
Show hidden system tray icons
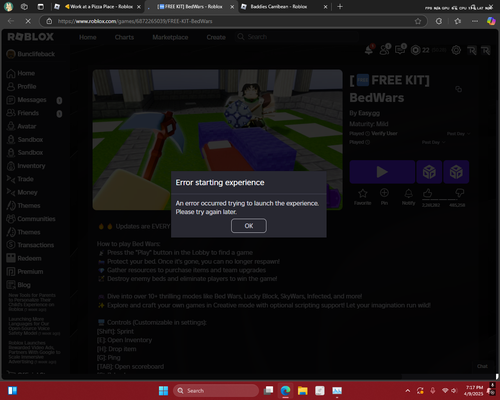point(407,391)
